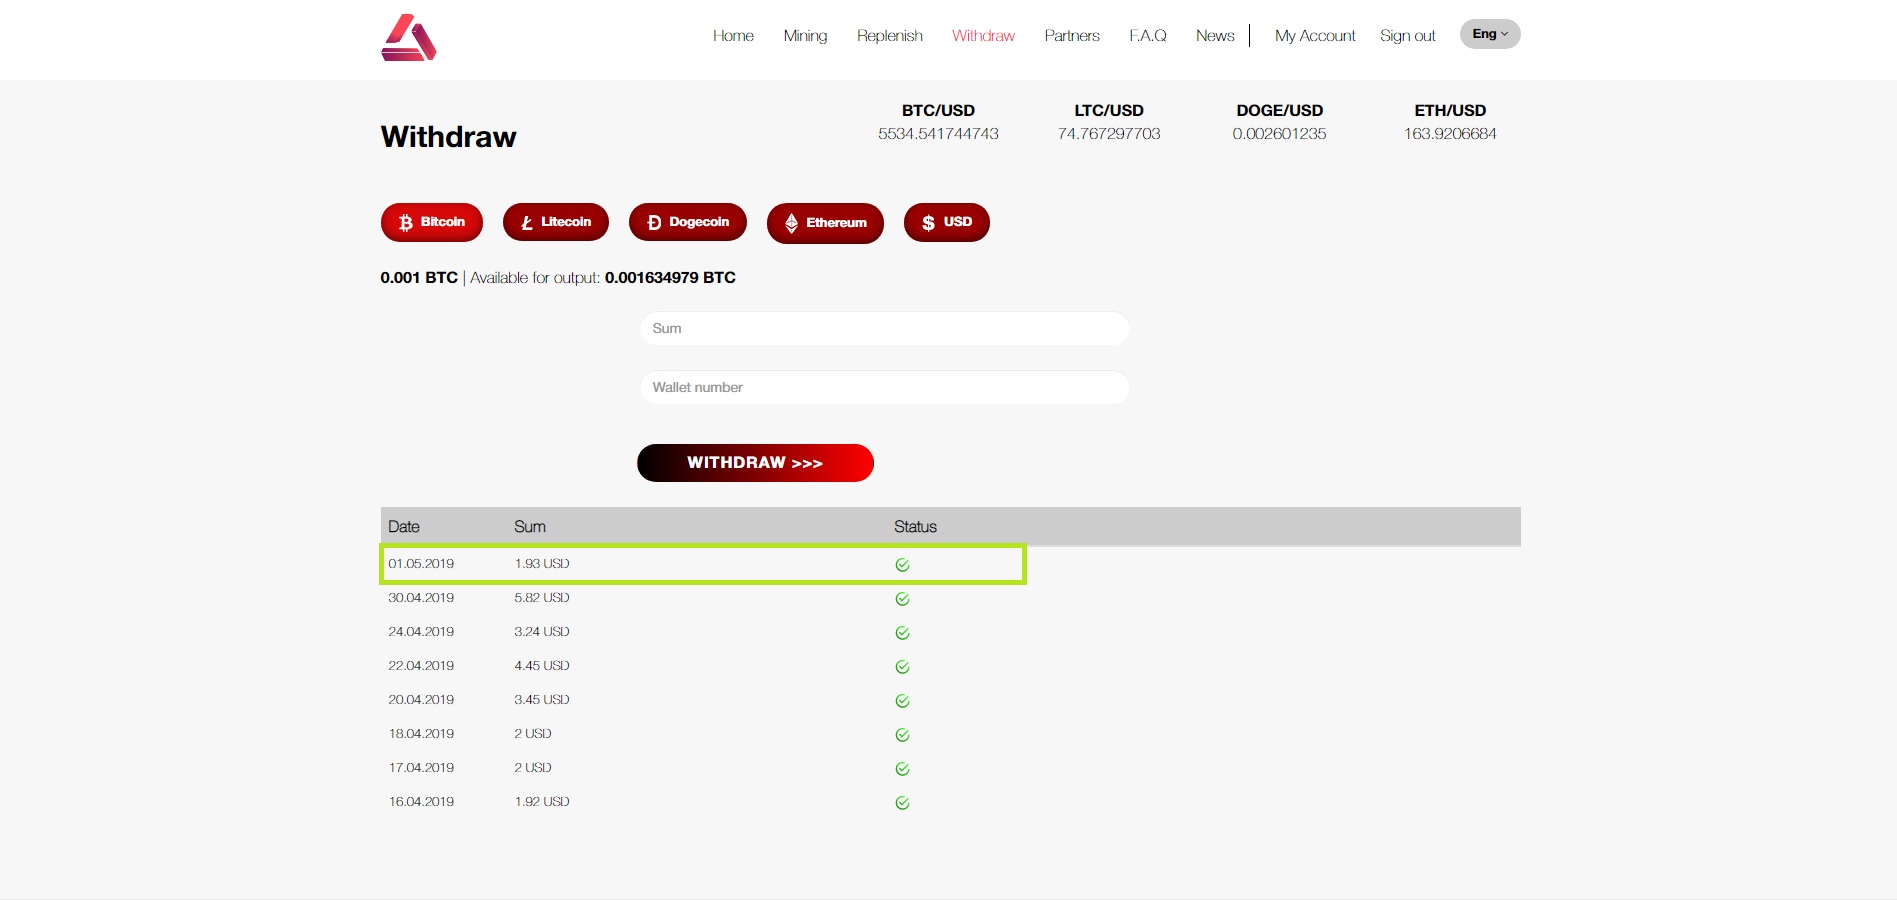The image size is (1897, 900).
Task: Click the LTC/USD rate value 74.767297703
Action: pos(1109,134)
